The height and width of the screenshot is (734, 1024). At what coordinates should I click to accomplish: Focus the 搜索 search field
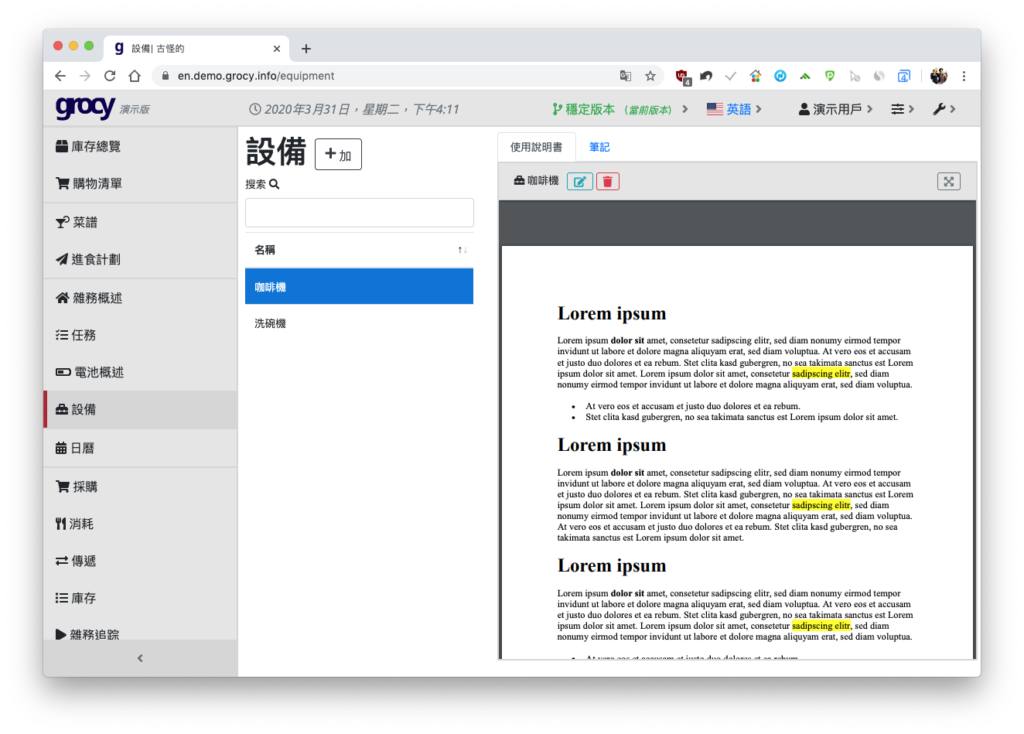[359, 213]
